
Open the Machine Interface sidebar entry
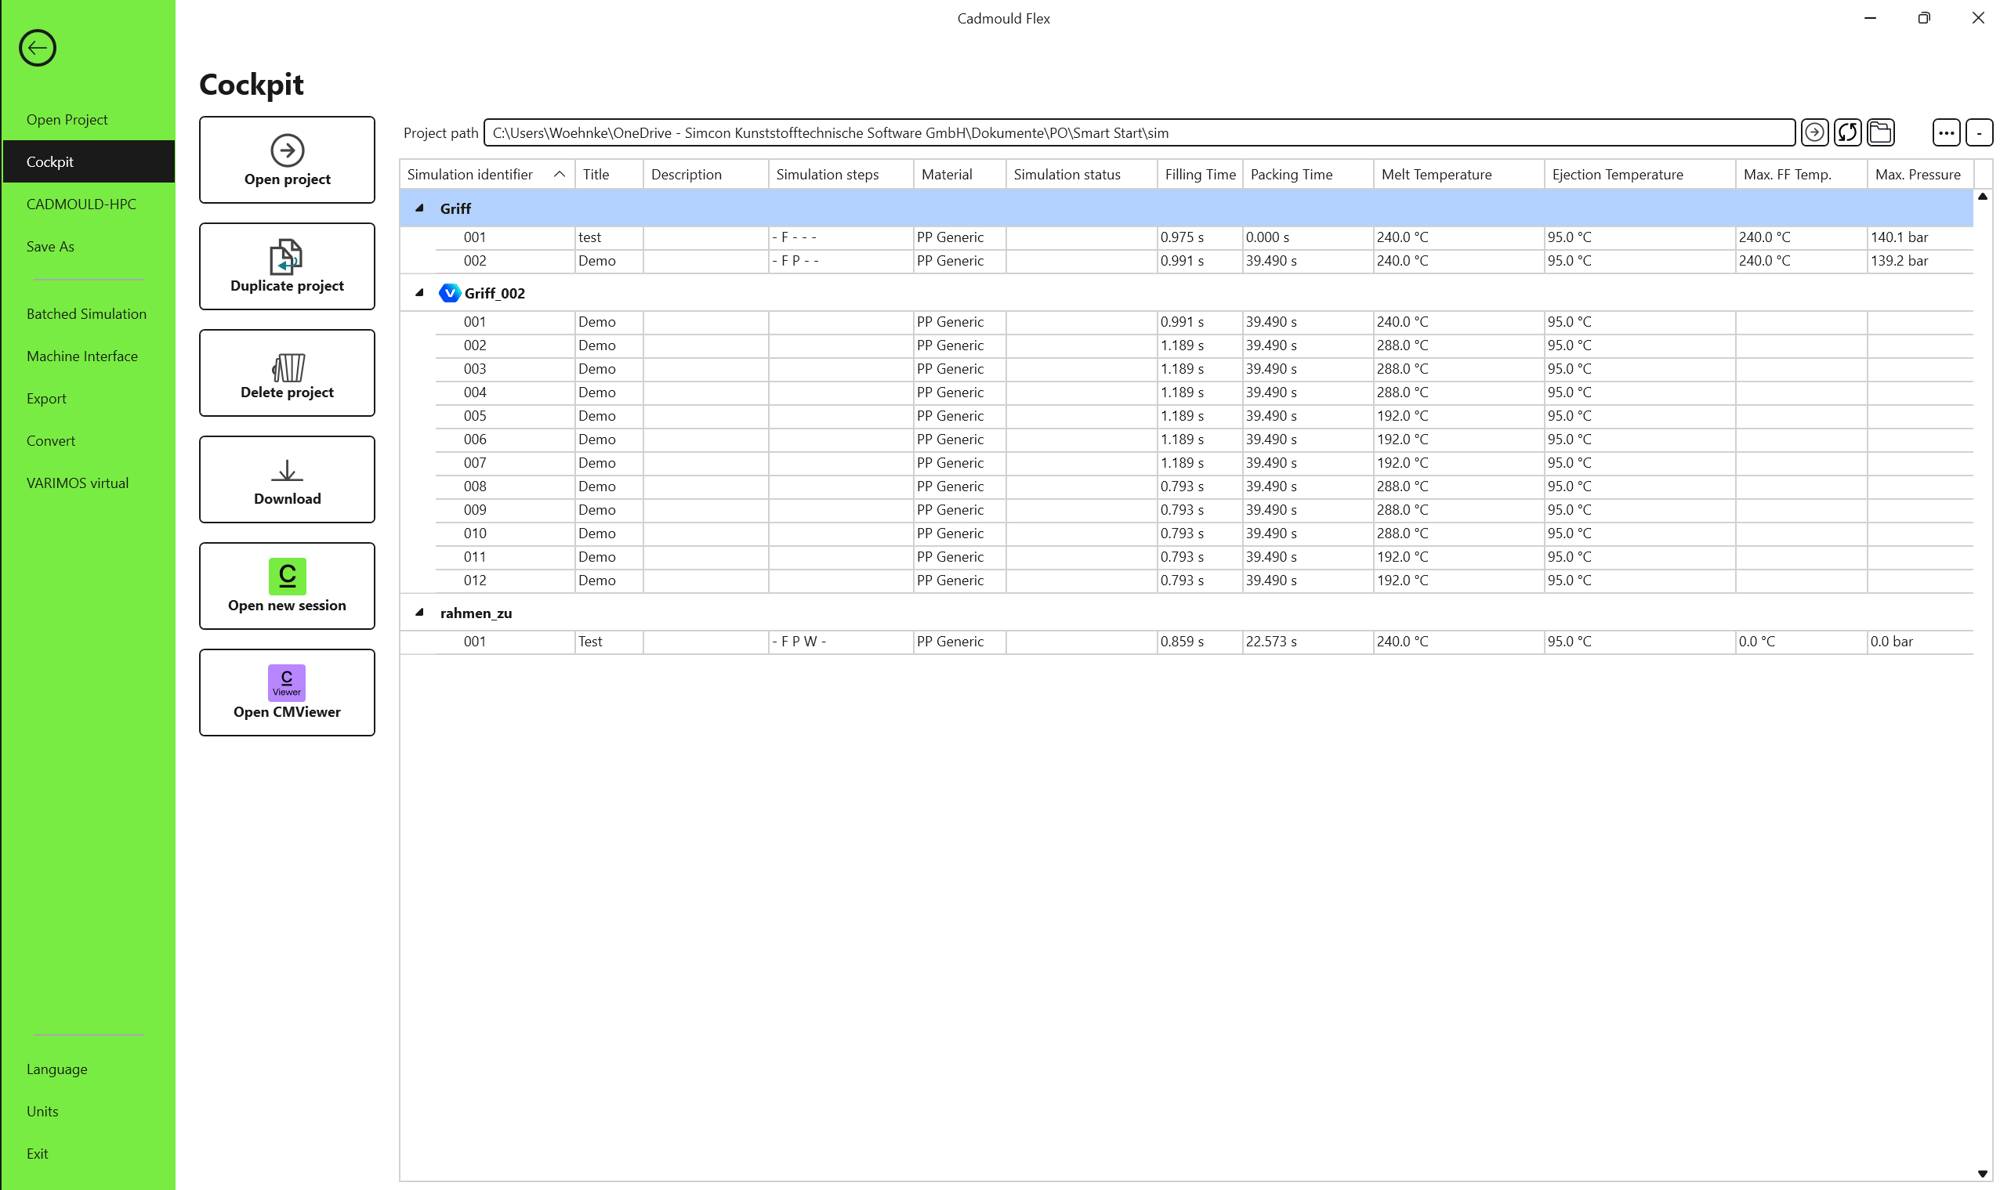click(82, 356)
